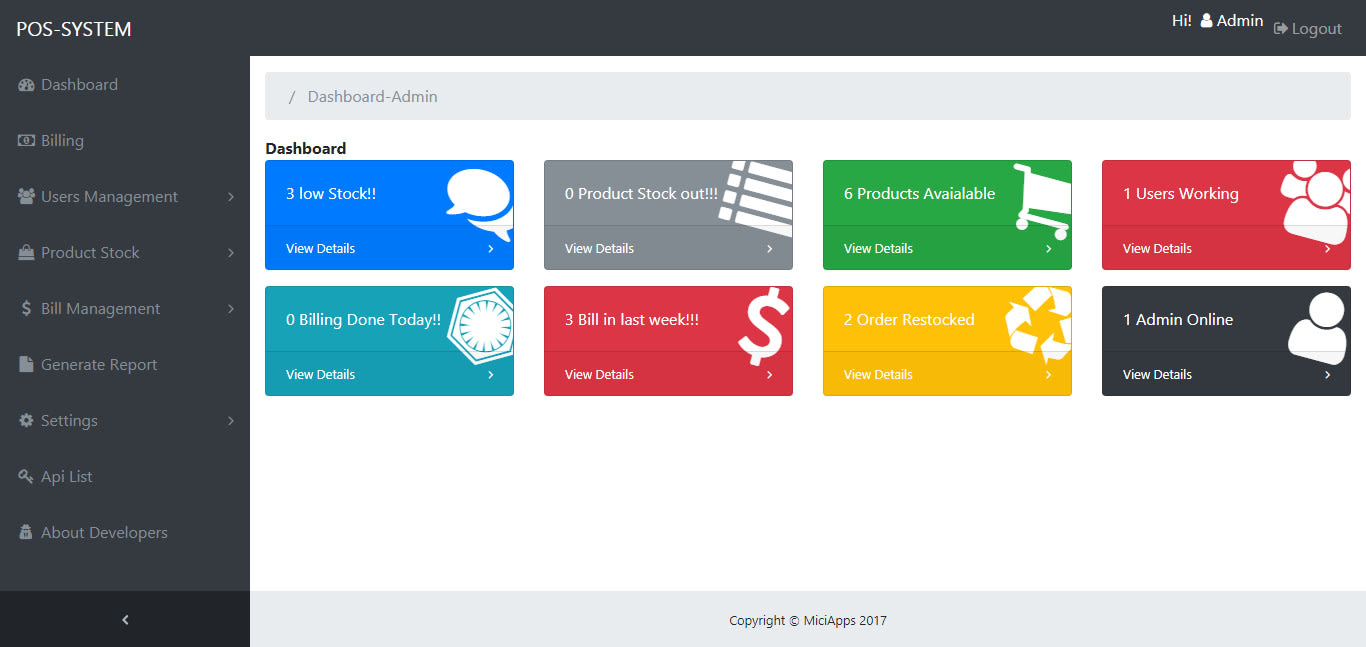Click the user icon next to Admin
The width and height of the screenshot is (1366, 647).
(x=1206, y=20)
